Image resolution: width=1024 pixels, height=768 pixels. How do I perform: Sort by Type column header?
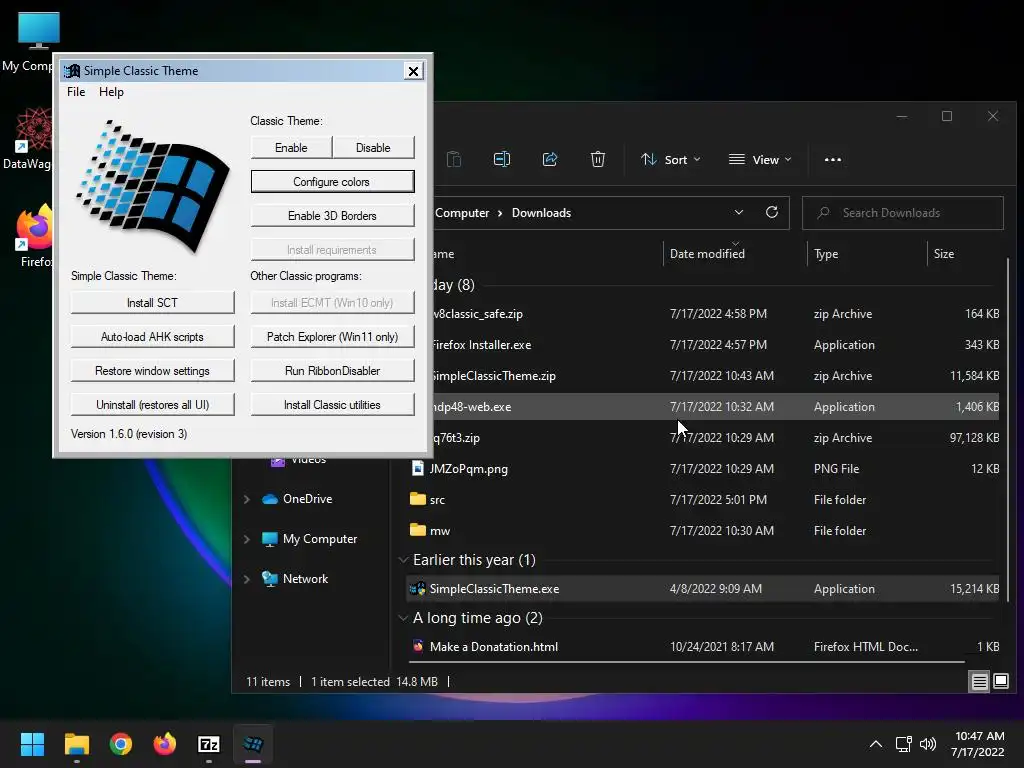(826, 253)
